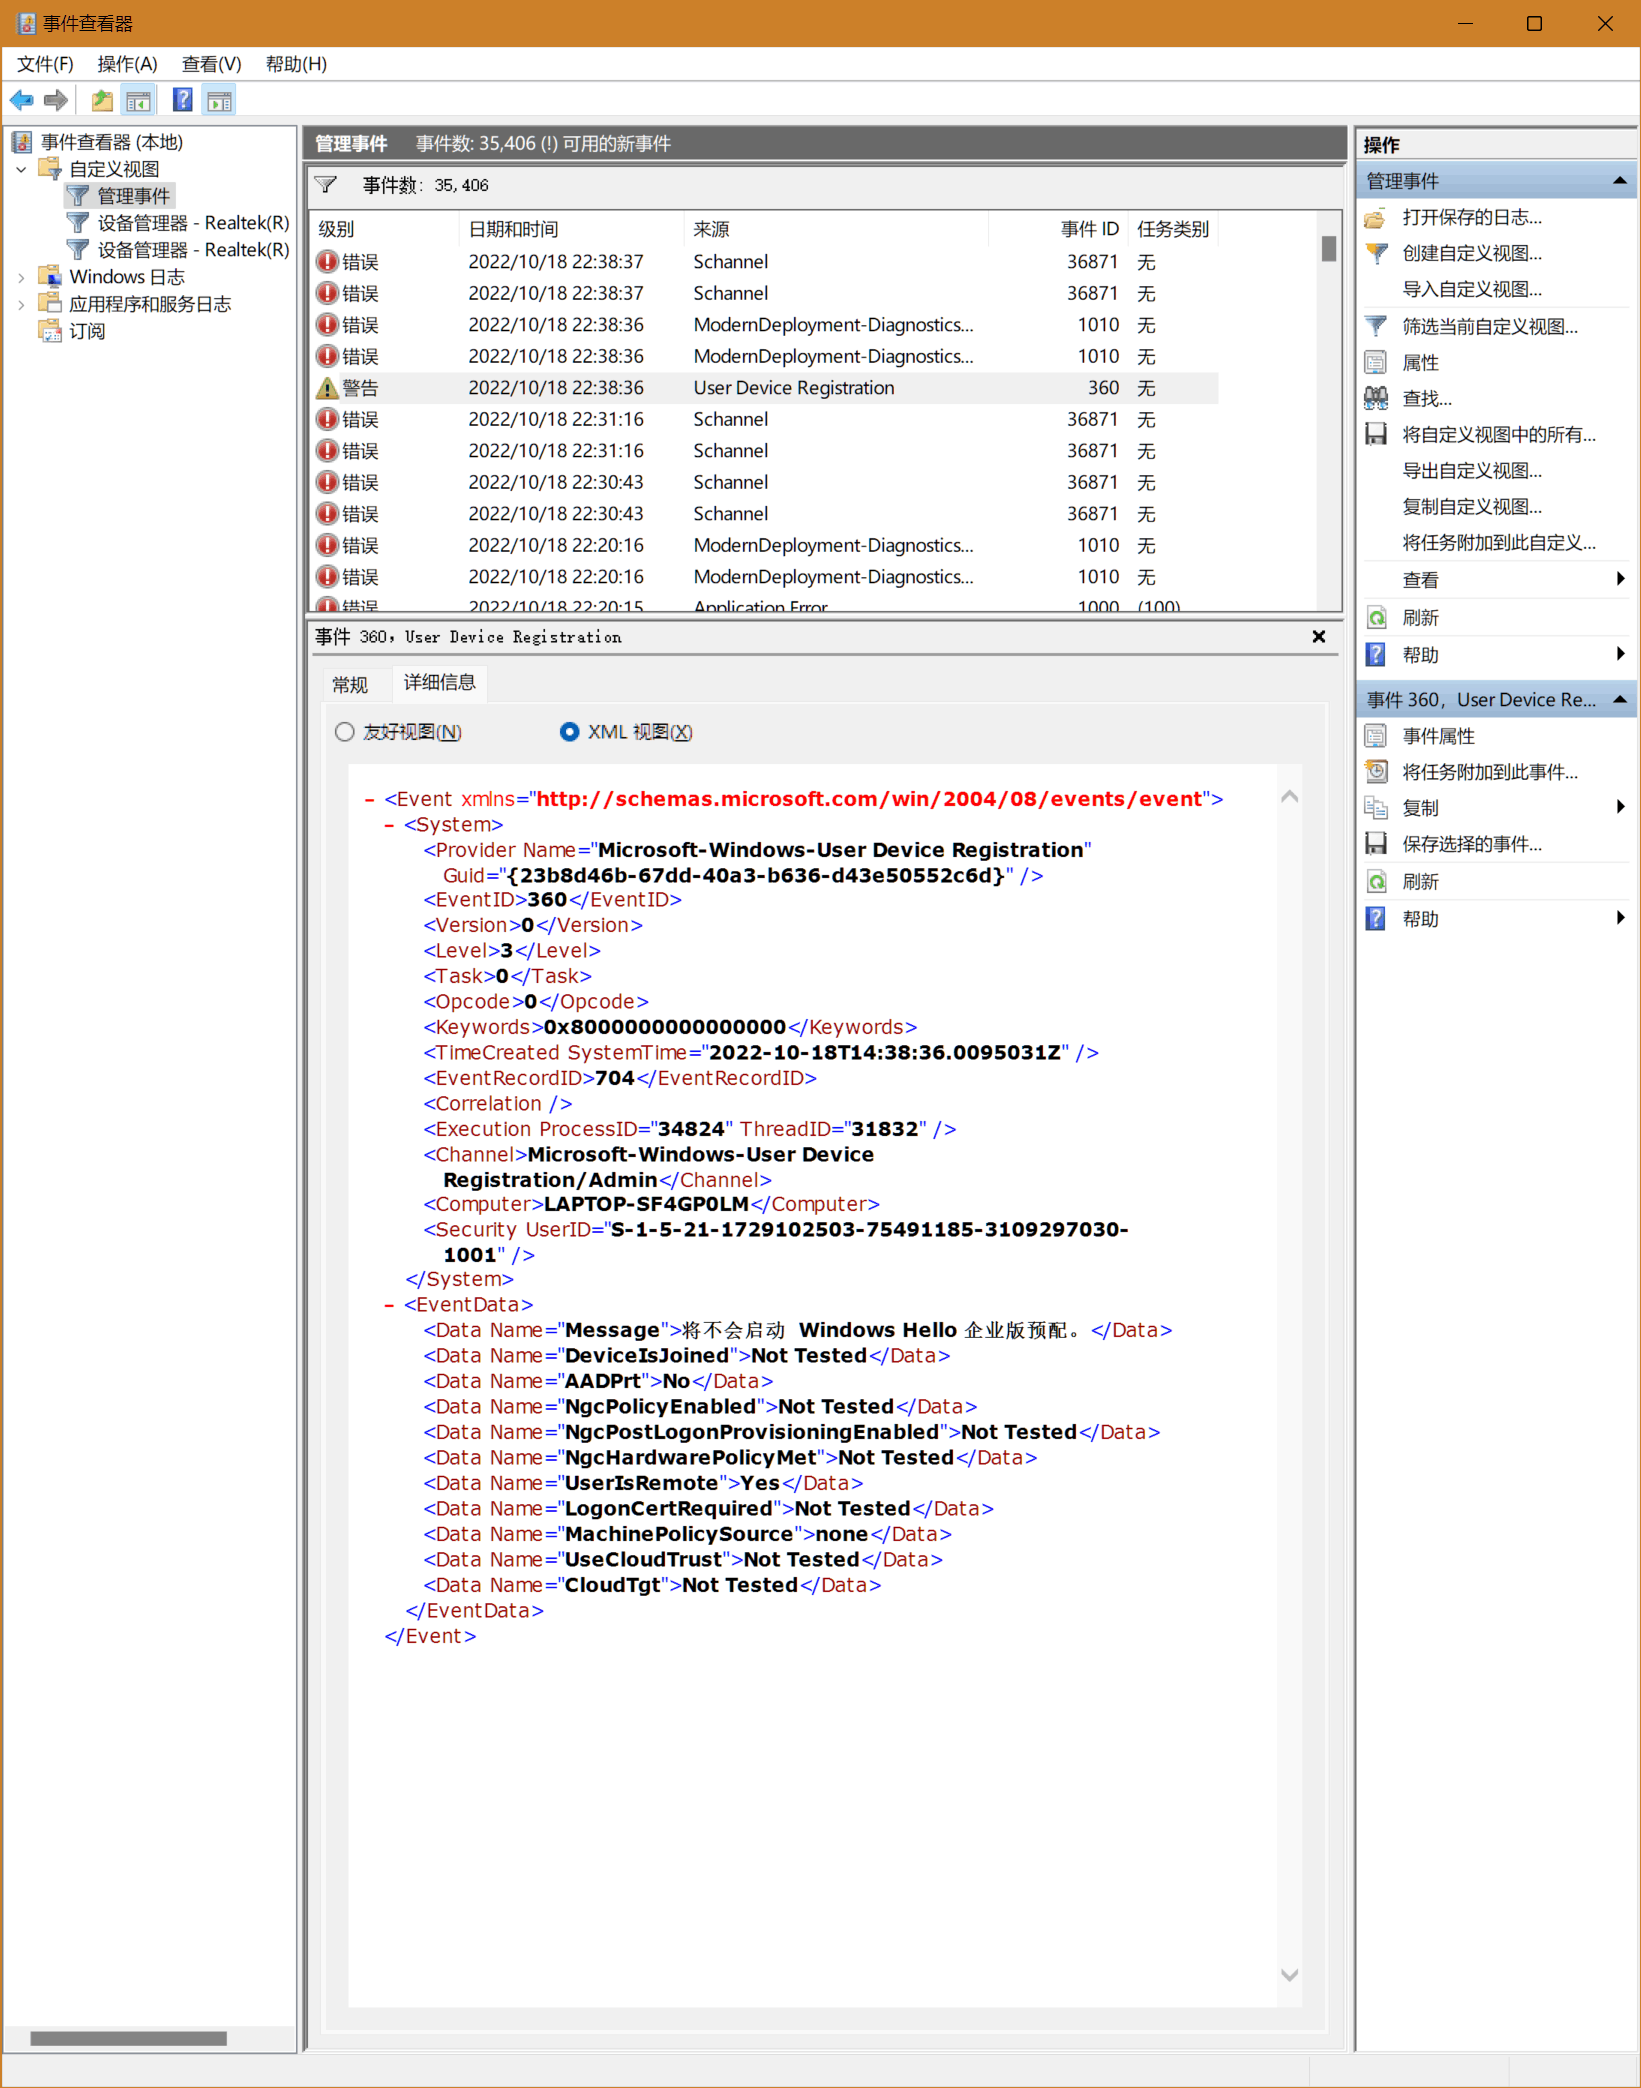Close the event 360 detail pane
The height and width of the screenshot is (2088, 1641).
pyautogui.click(x=1319, y=637)
